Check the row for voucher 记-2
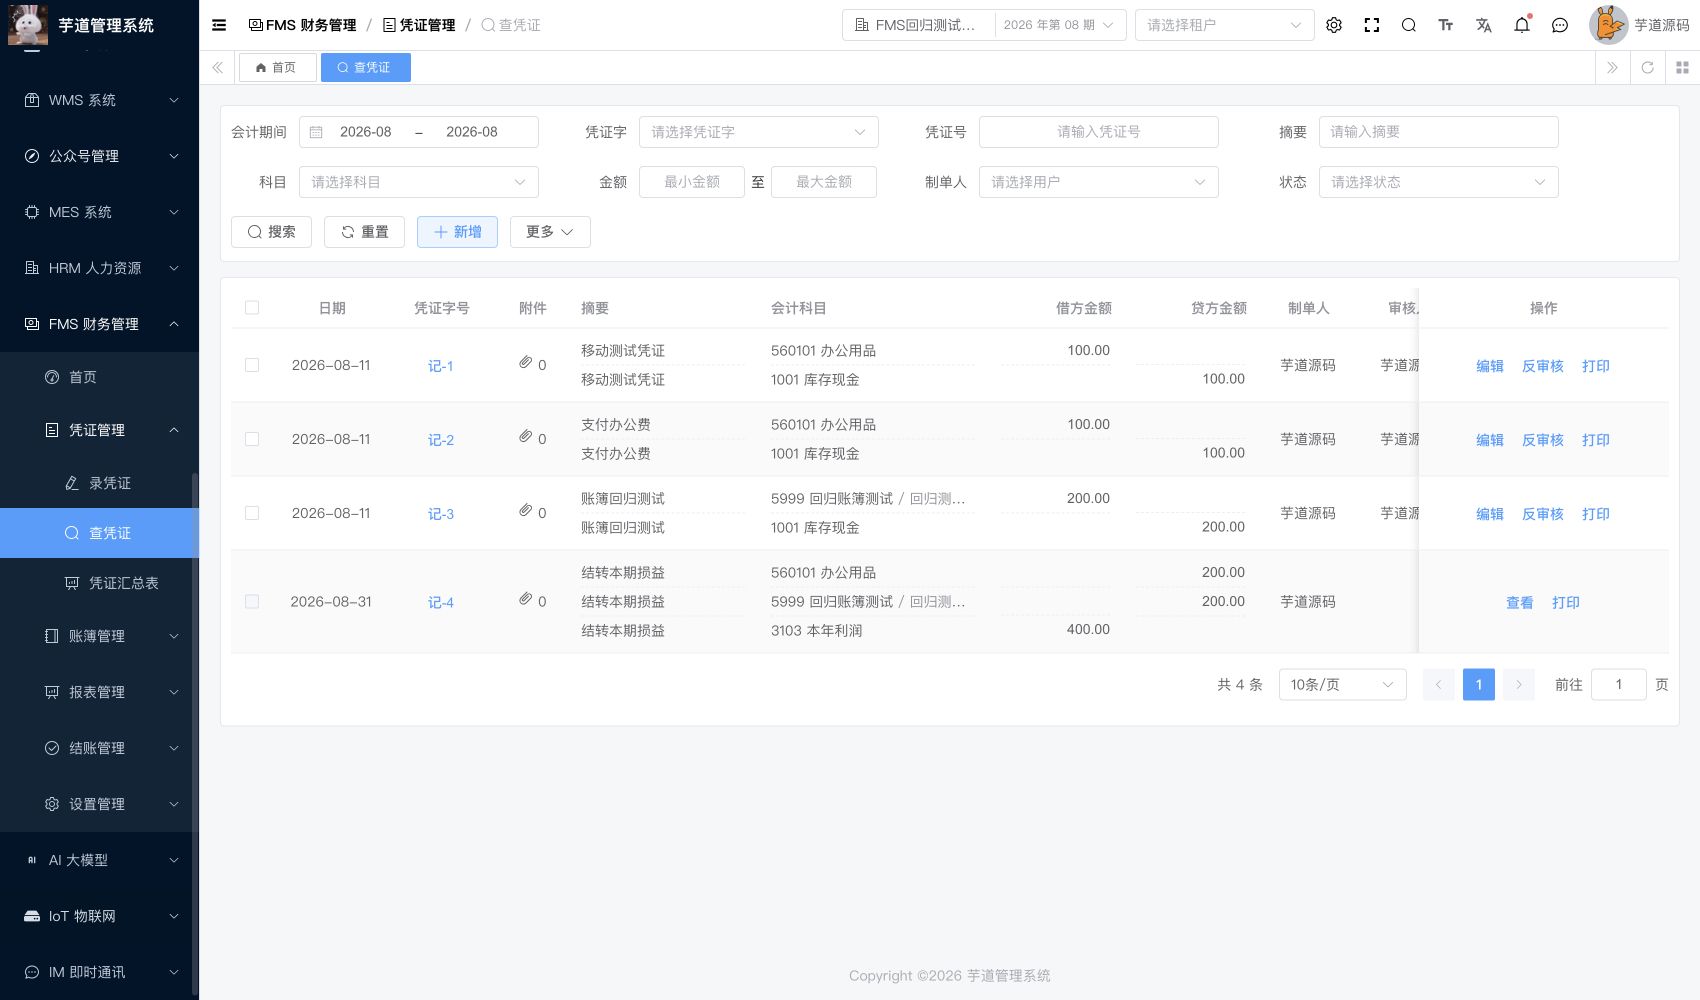 [252, 439]
